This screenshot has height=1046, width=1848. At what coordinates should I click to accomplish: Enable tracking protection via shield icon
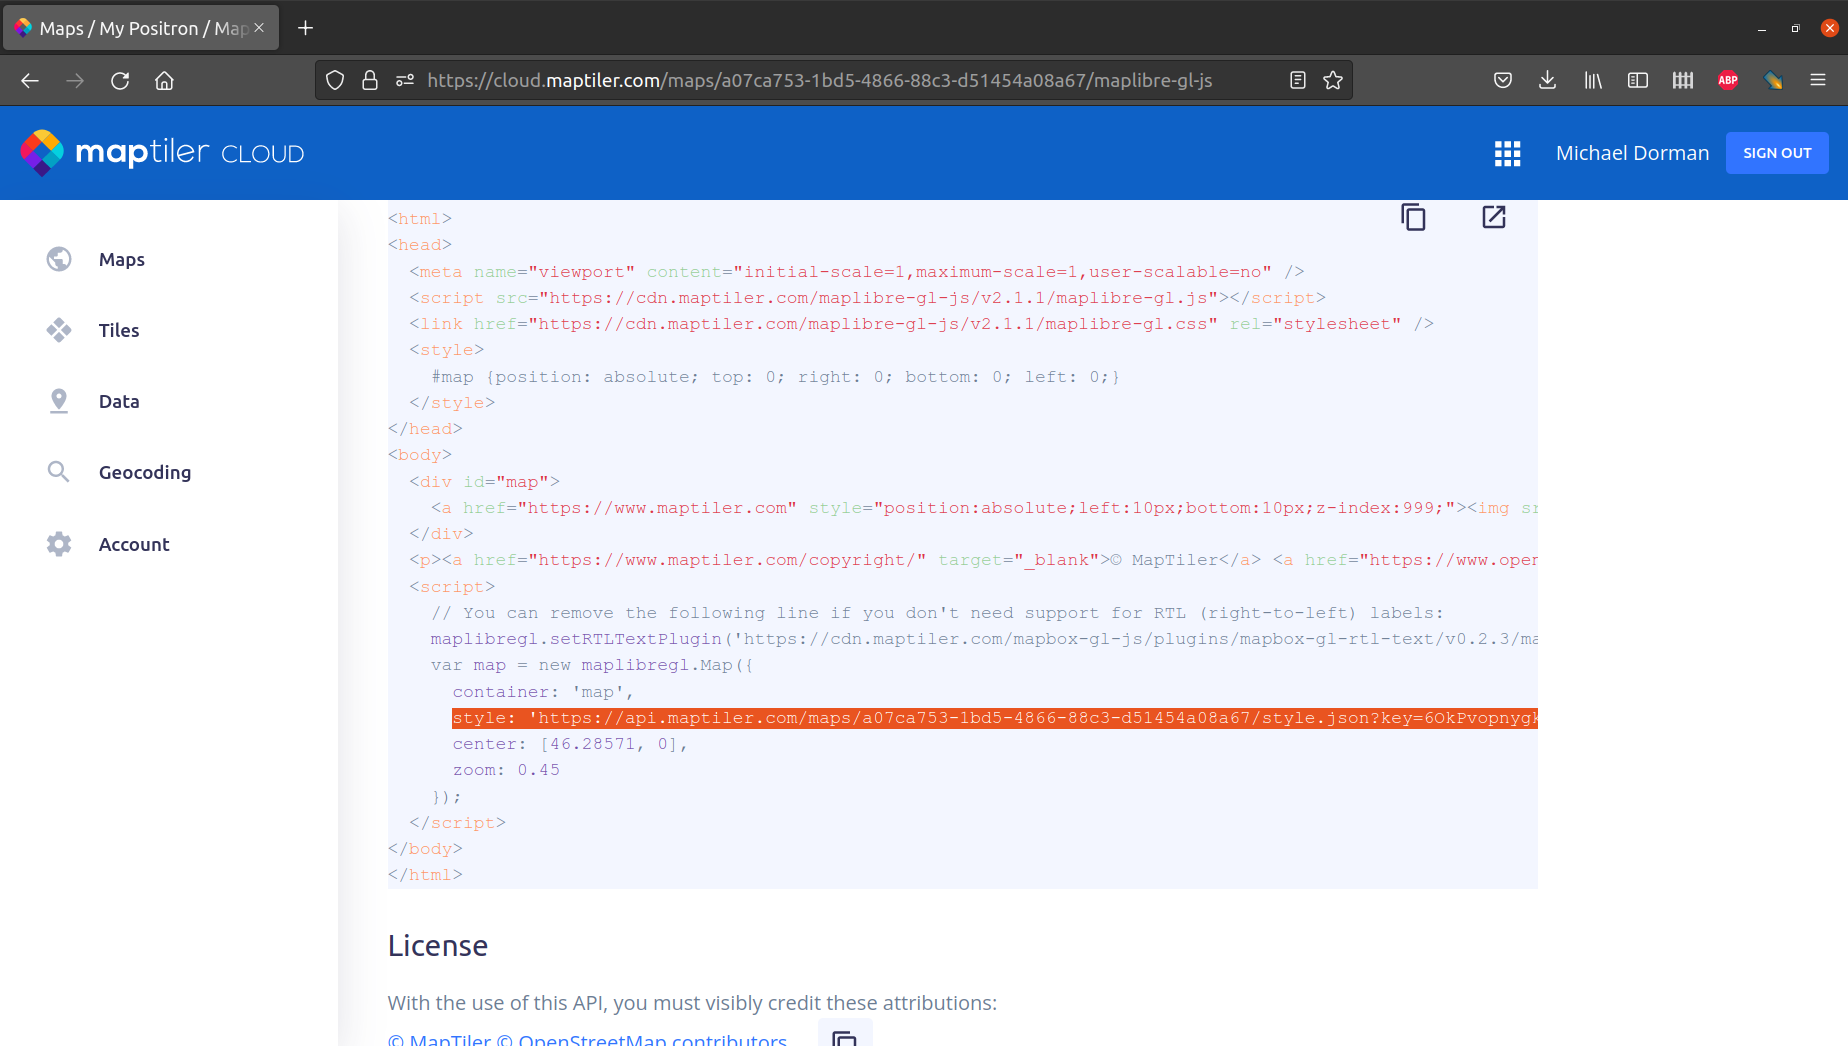[x=335, y=80]
